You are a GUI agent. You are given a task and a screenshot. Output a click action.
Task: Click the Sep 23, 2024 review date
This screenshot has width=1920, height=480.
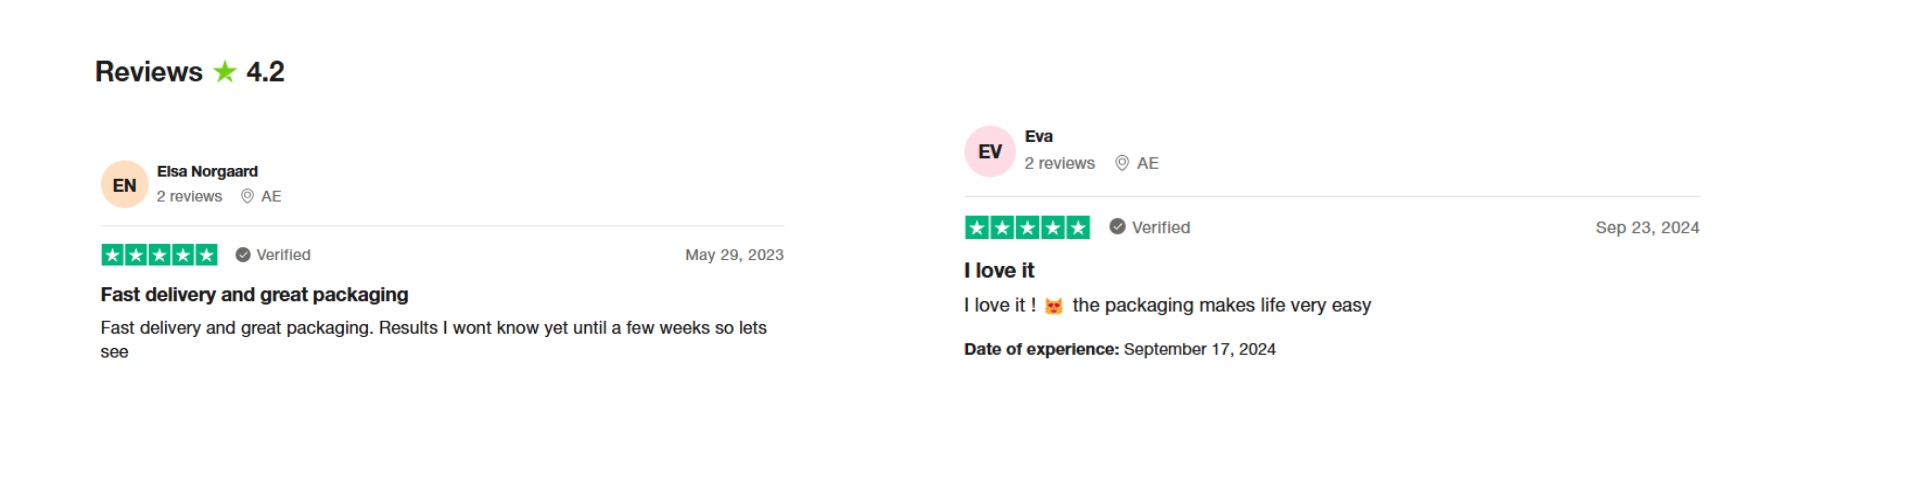point(1647,228)
